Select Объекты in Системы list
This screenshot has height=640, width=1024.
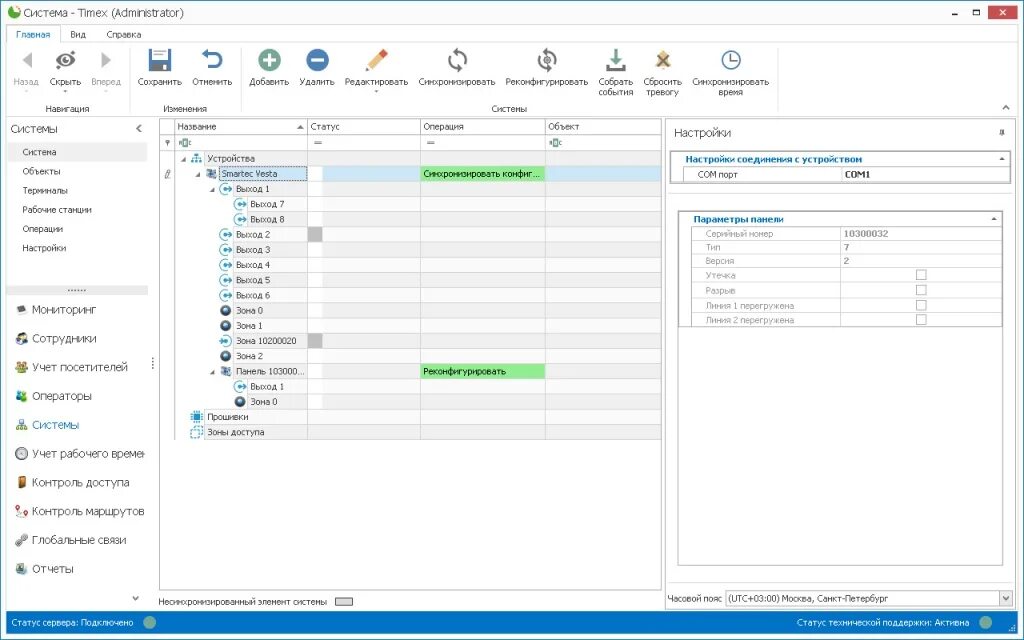pos(41,171)
